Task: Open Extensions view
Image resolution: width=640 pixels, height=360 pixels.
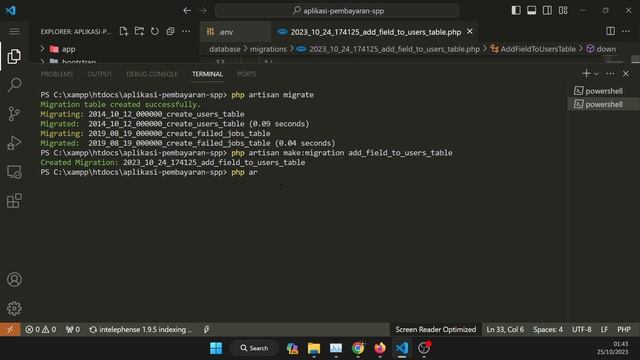Action: click(14, 201)
